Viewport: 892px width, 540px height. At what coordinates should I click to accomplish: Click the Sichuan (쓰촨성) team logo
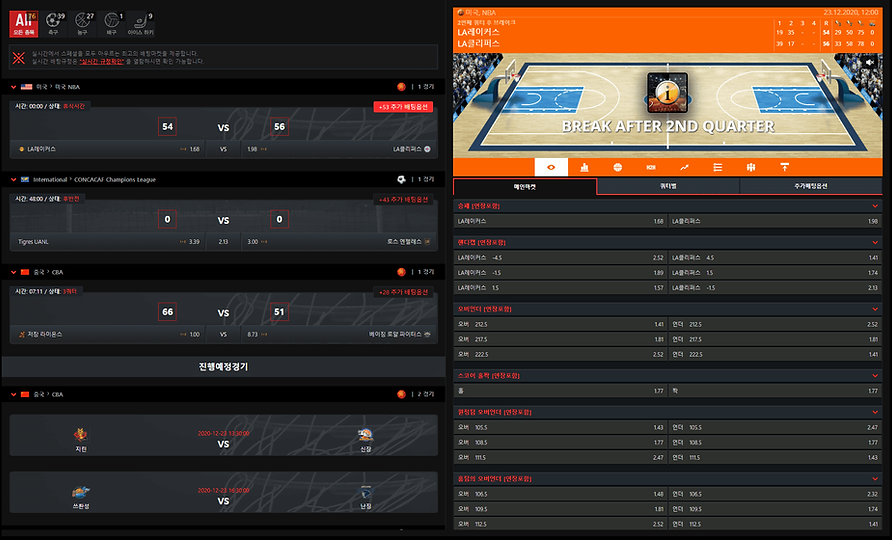81,492
